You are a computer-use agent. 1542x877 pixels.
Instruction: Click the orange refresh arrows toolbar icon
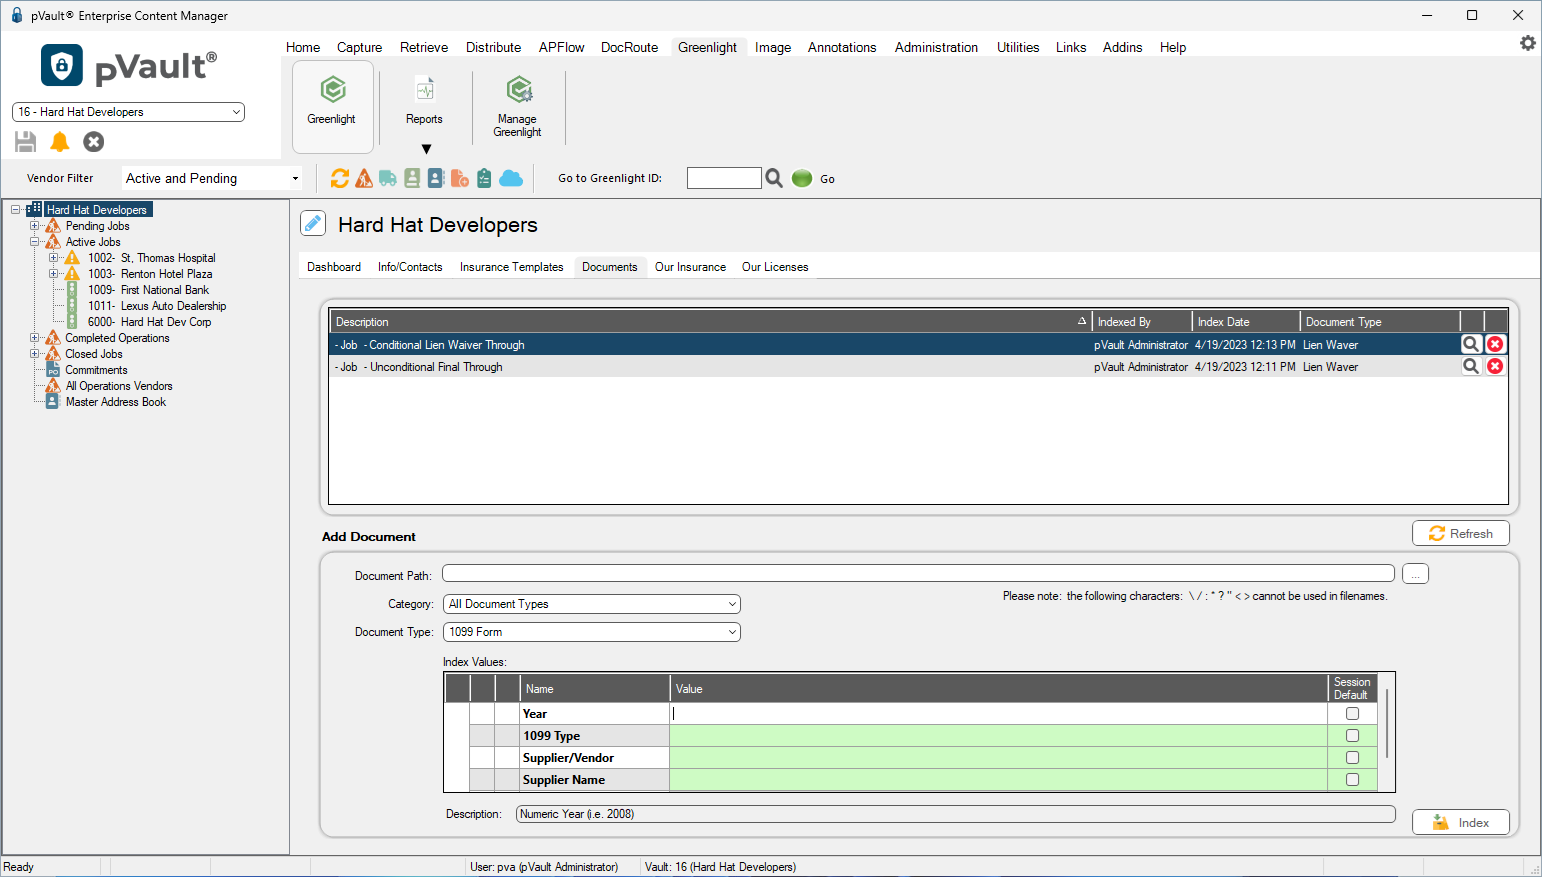pos(340,178)
